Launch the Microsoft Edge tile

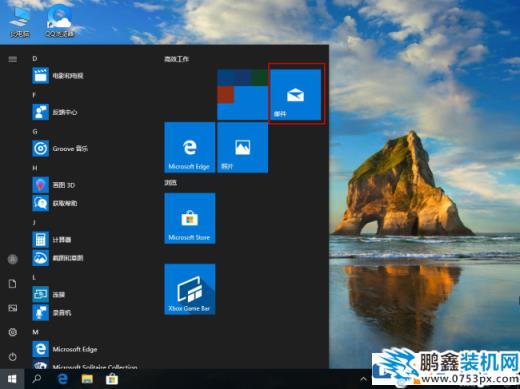190,147
